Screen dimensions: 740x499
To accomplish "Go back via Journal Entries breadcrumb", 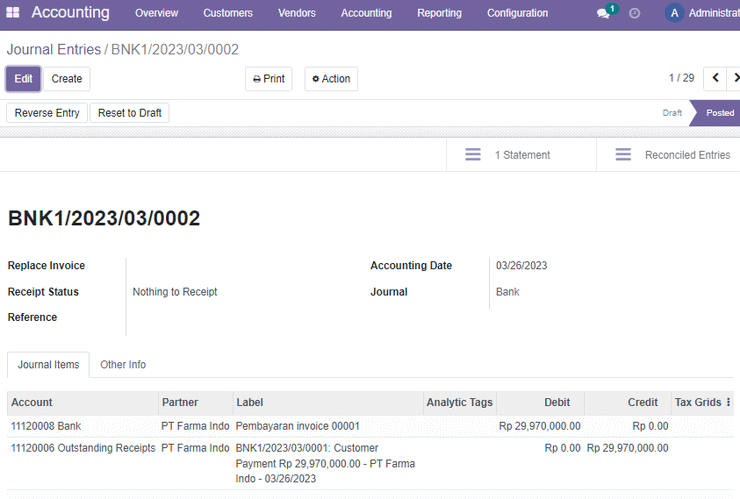I will click(x=54, y=50).
